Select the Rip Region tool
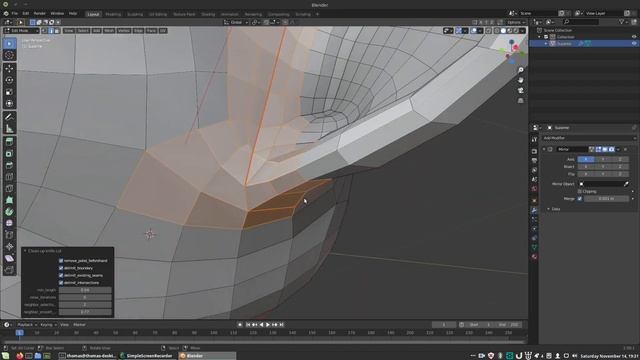 pyautogui.click(x=9, y=270)
